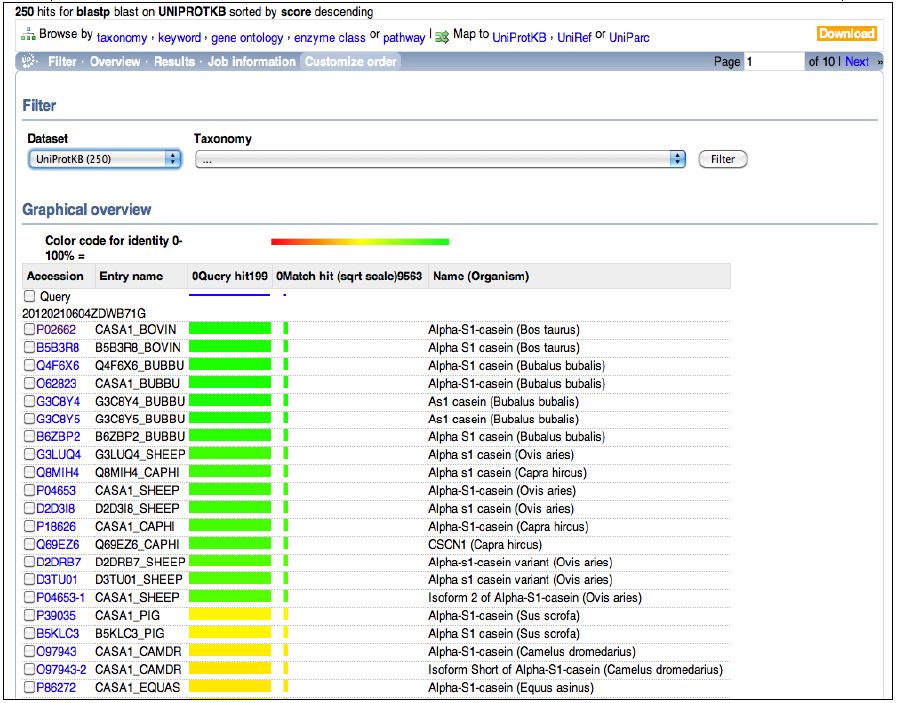901x703 pixels.
Task: Click the double-arrow icon after Next
Action: coord(880,62)
